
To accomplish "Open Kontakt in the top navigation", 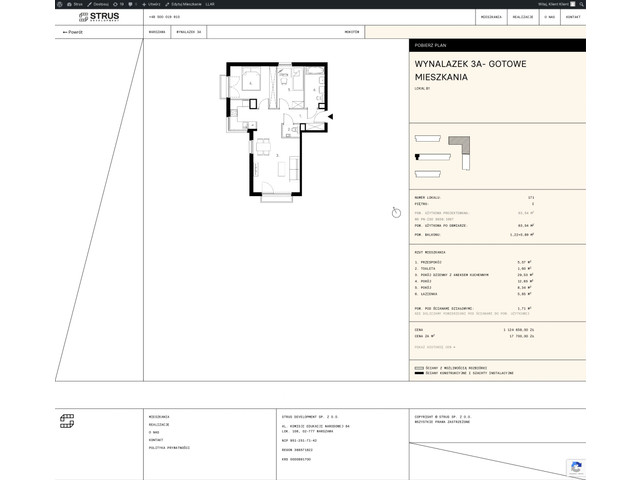I will pos(573,17).
